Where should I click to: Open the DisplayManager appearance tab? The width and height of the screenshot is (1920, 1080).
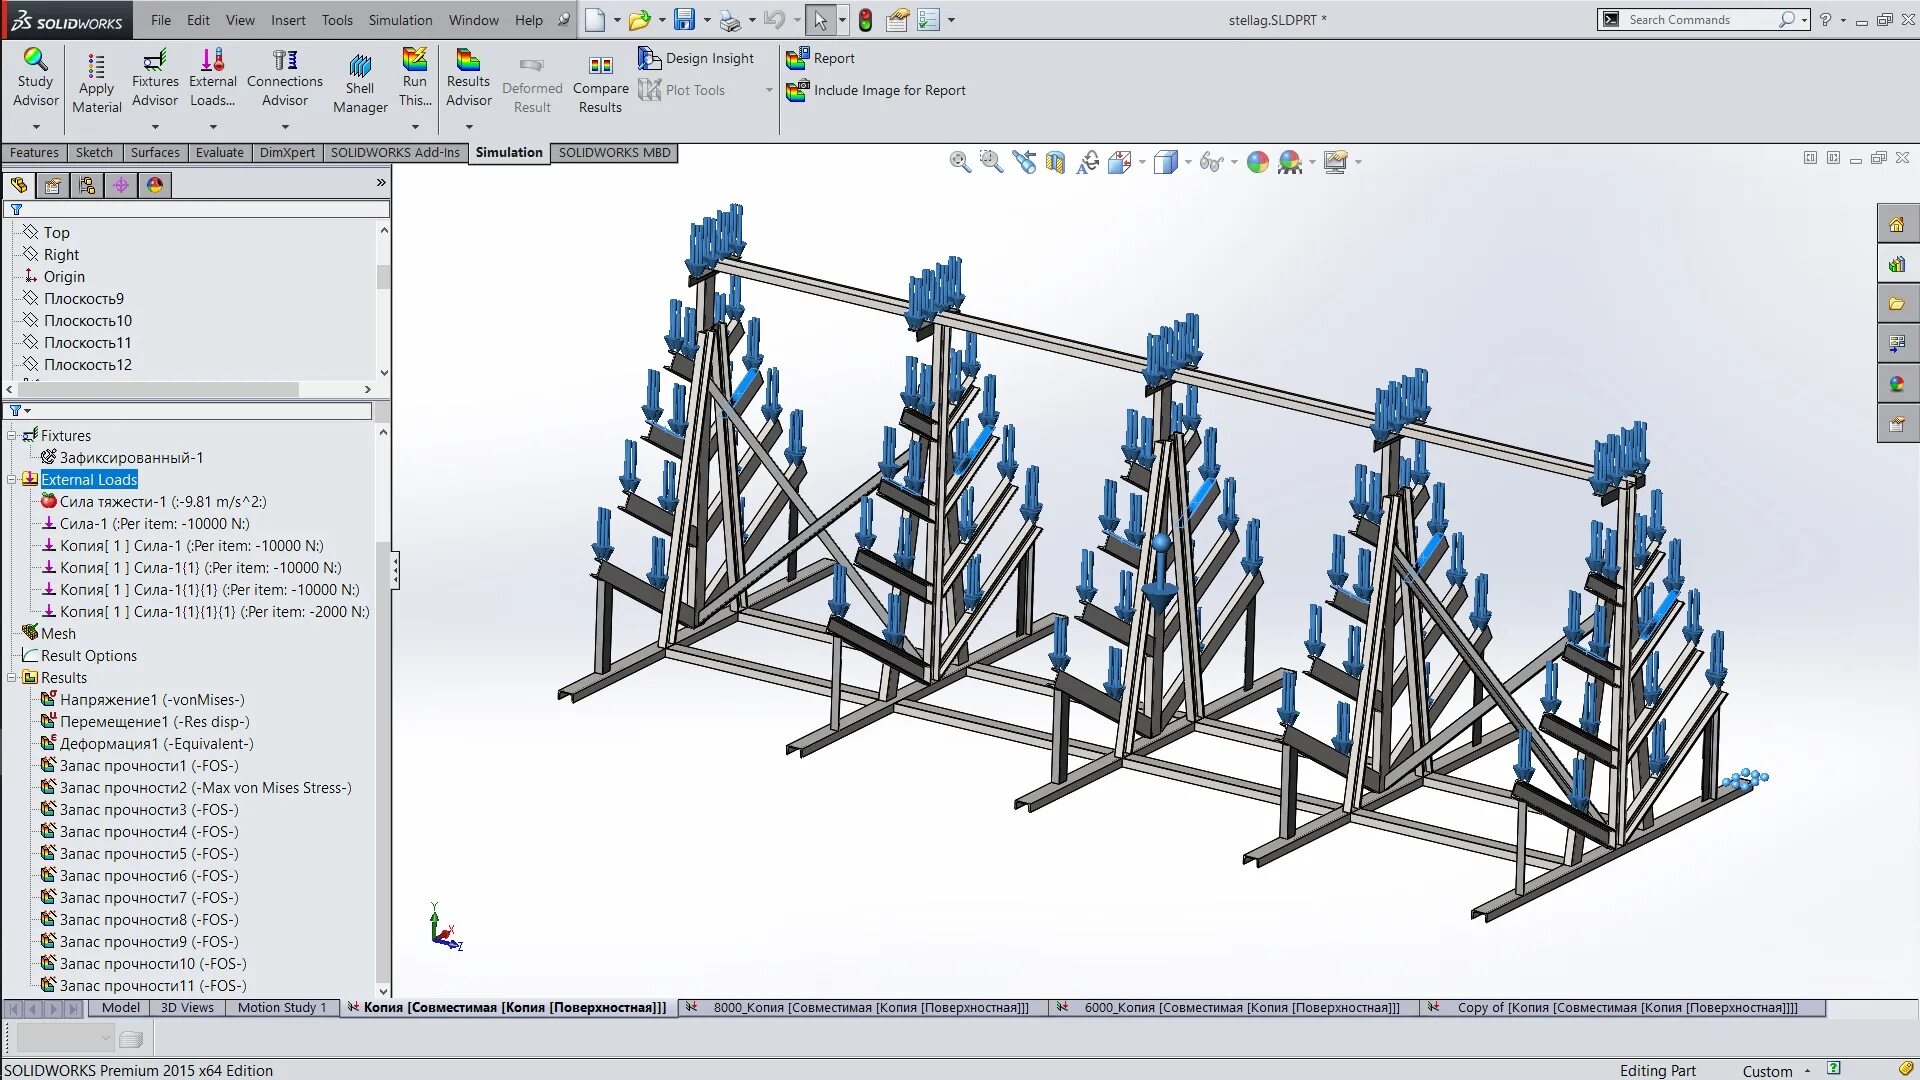[x=155, y=185]
